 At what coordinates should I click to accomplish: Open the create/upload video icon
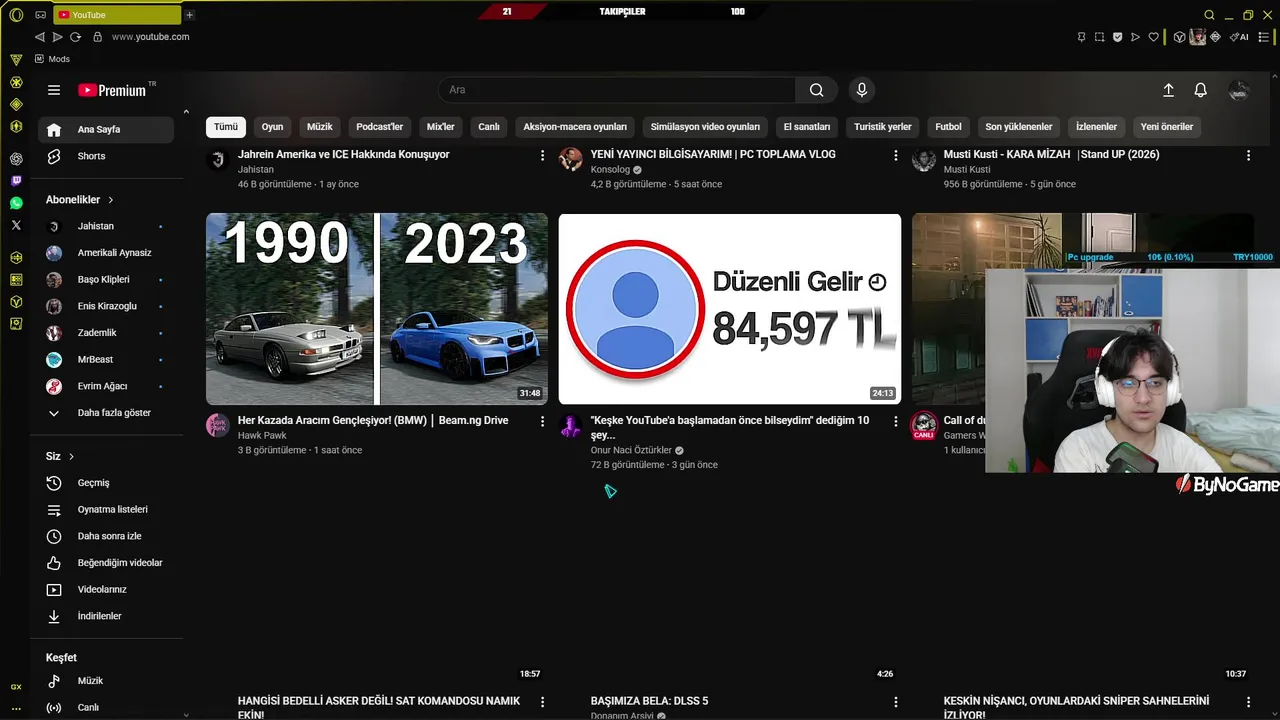(1168, 90)
